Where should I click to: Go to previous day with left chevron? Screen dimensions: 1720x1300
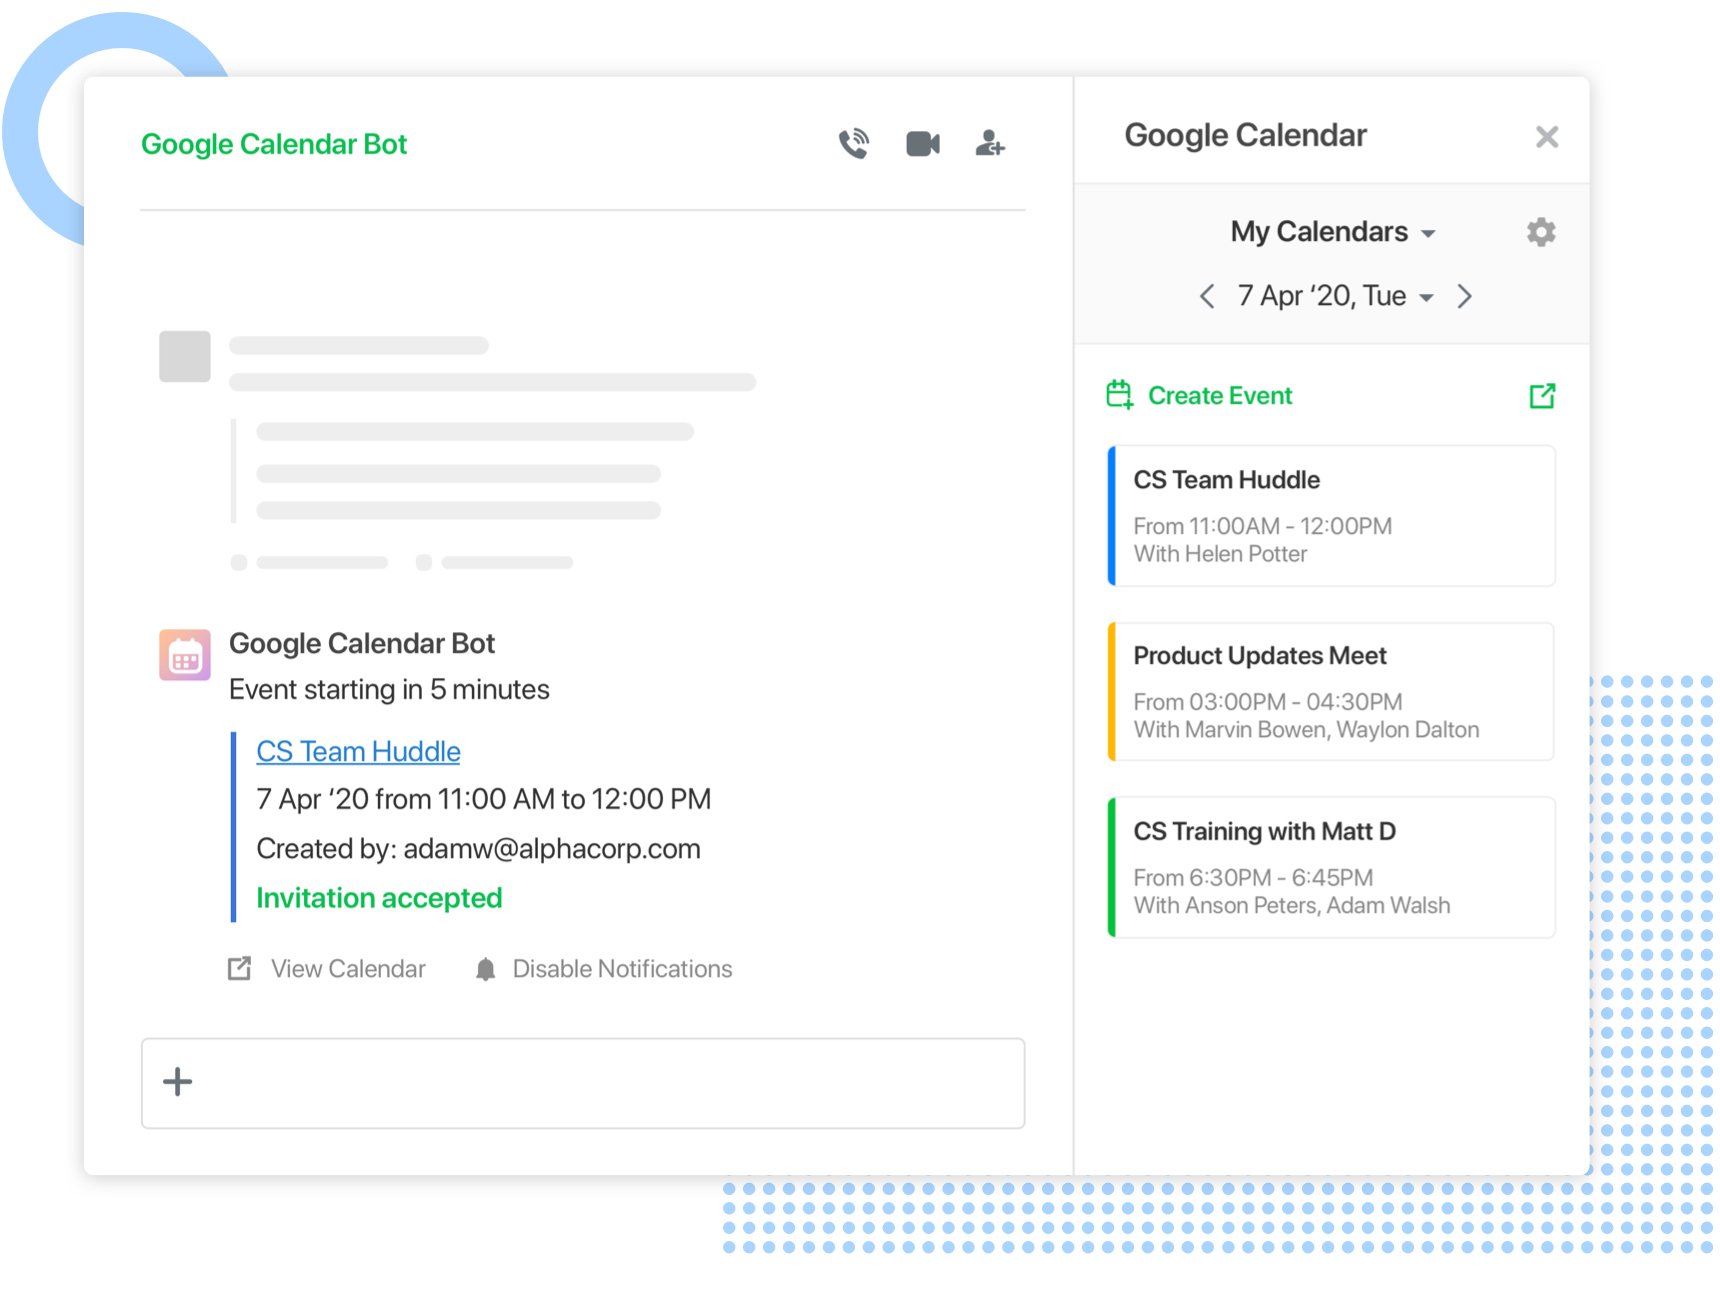point(1207,296)
